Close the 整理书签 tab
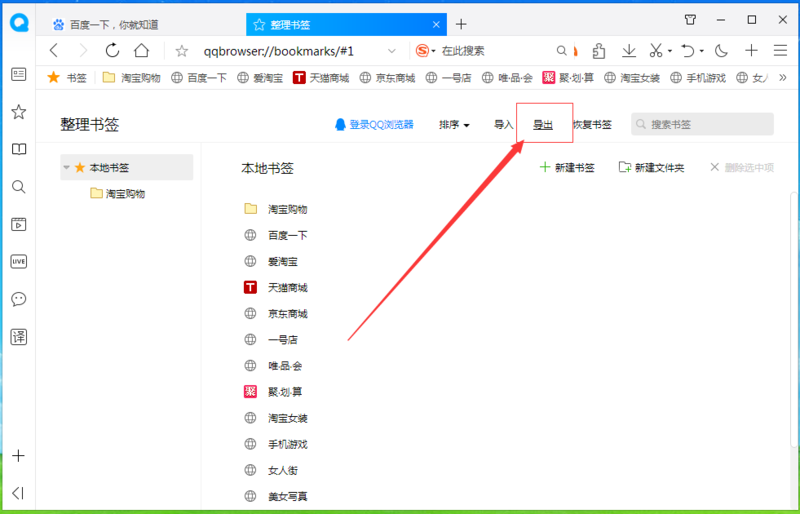The height and width of the screenshot is (514, 800). click(436, 25)
